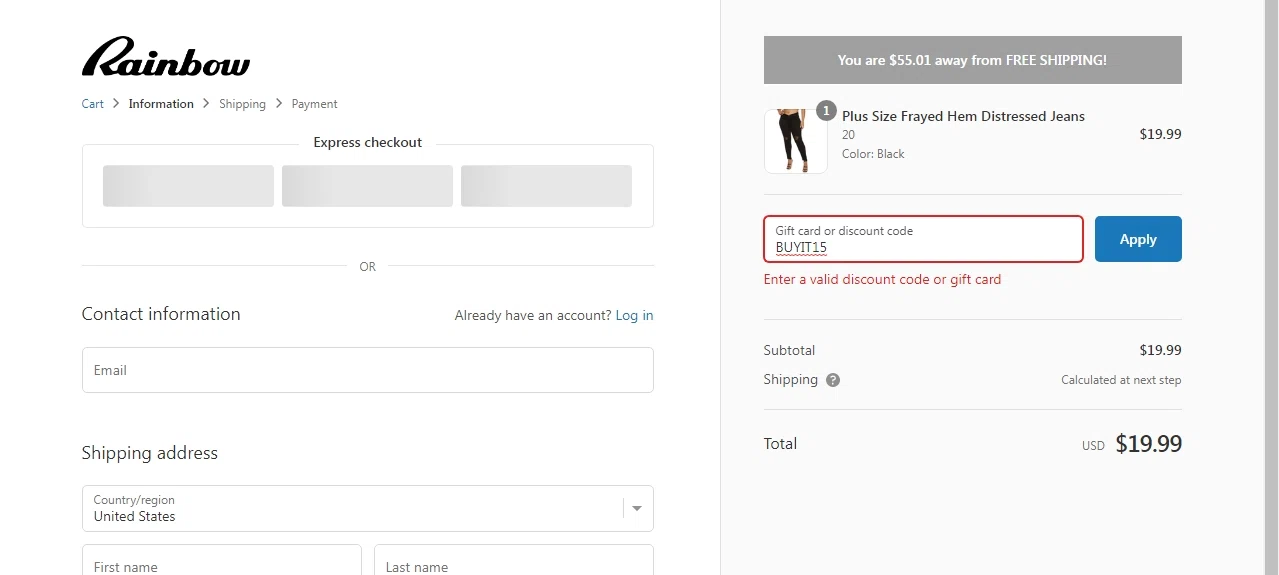This screenshot has width=1279, height=575.
Task: Click the gift card or discount code field
Action: (x=922, y=240)
